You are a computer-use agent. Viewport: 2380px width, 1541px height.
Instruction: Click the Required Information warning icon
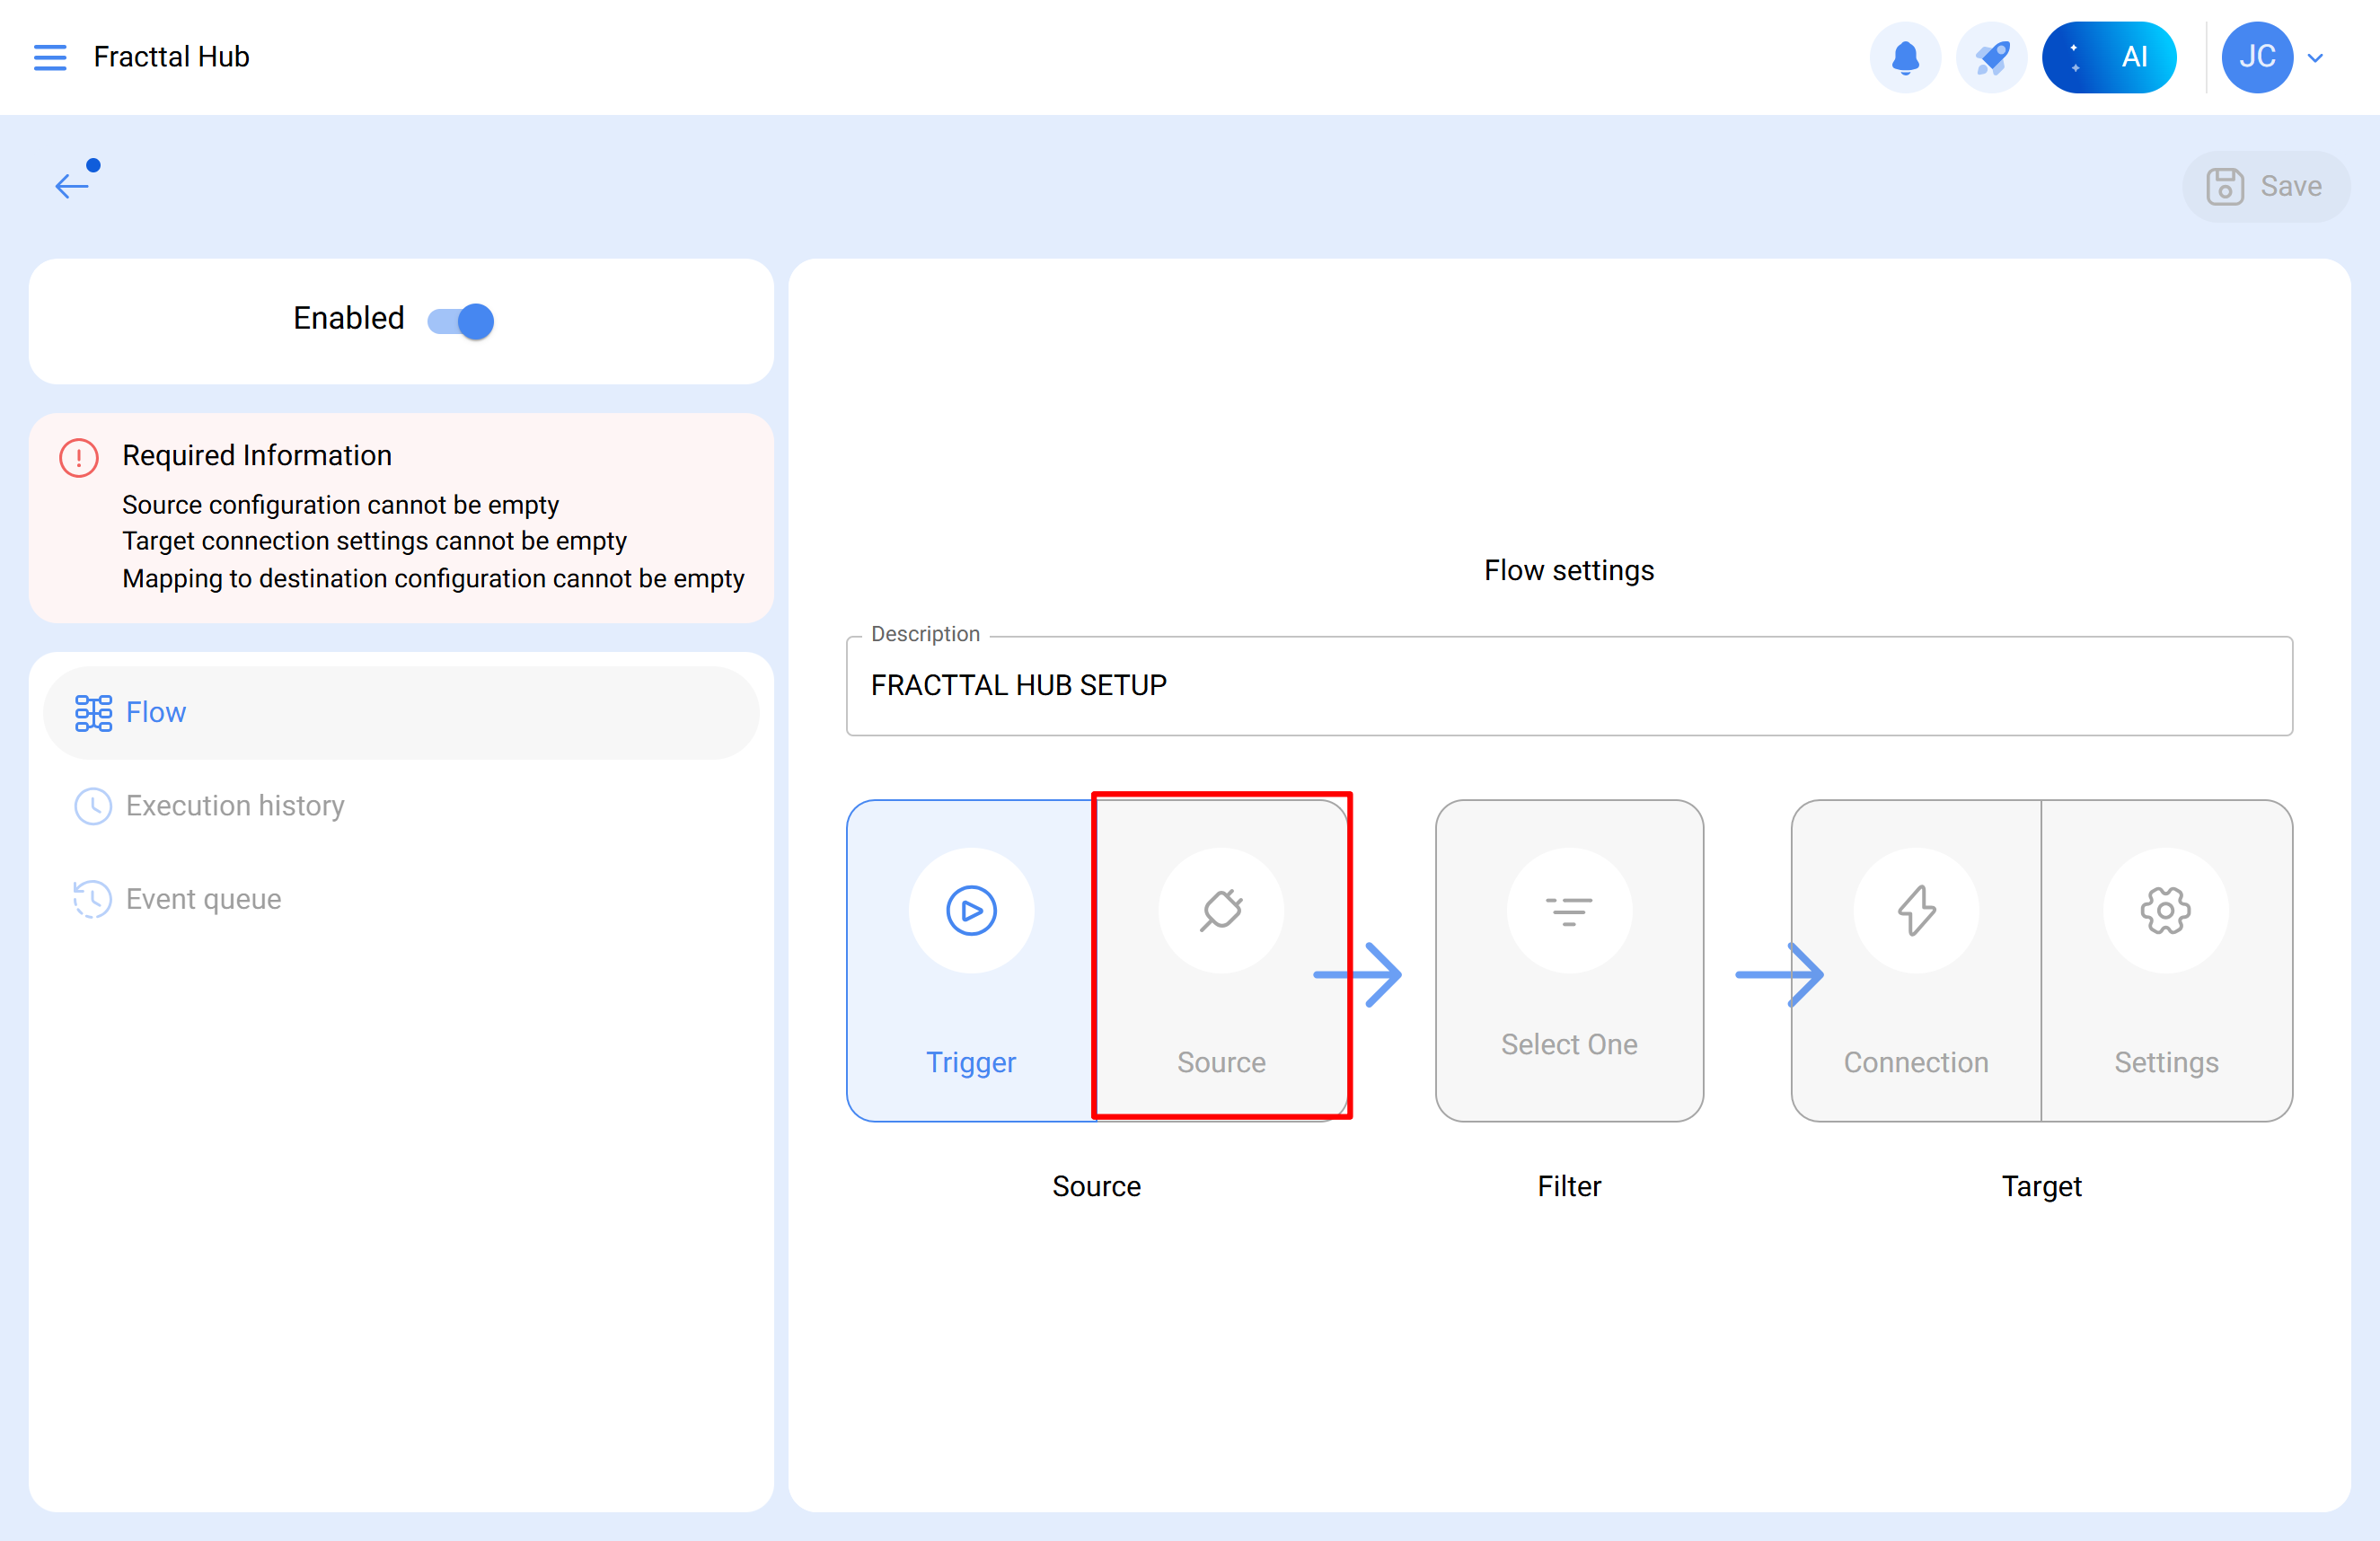pos(79,458)
